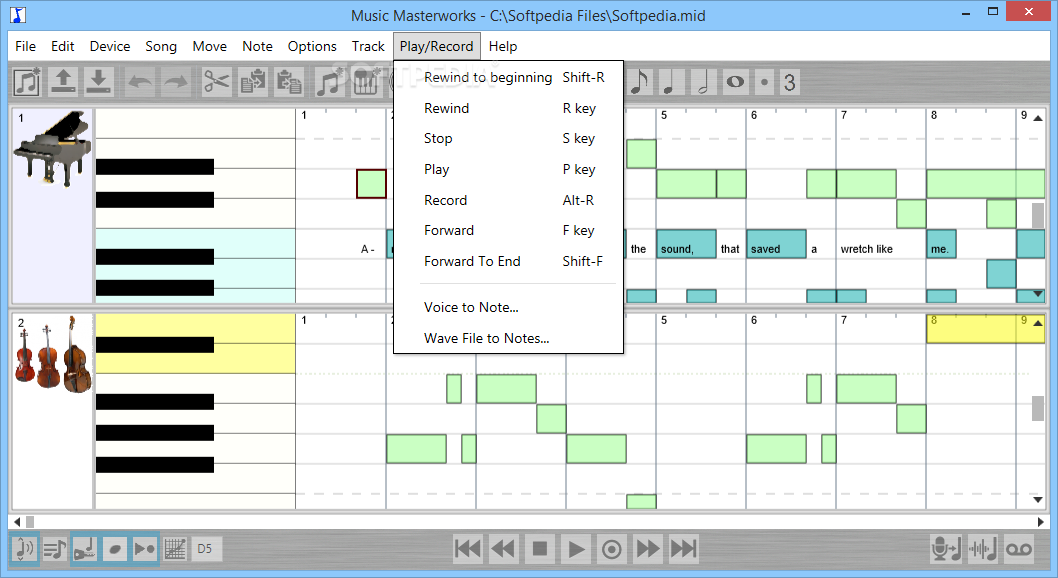Click the new song icon in toolbar

click(x=27, y=82)
